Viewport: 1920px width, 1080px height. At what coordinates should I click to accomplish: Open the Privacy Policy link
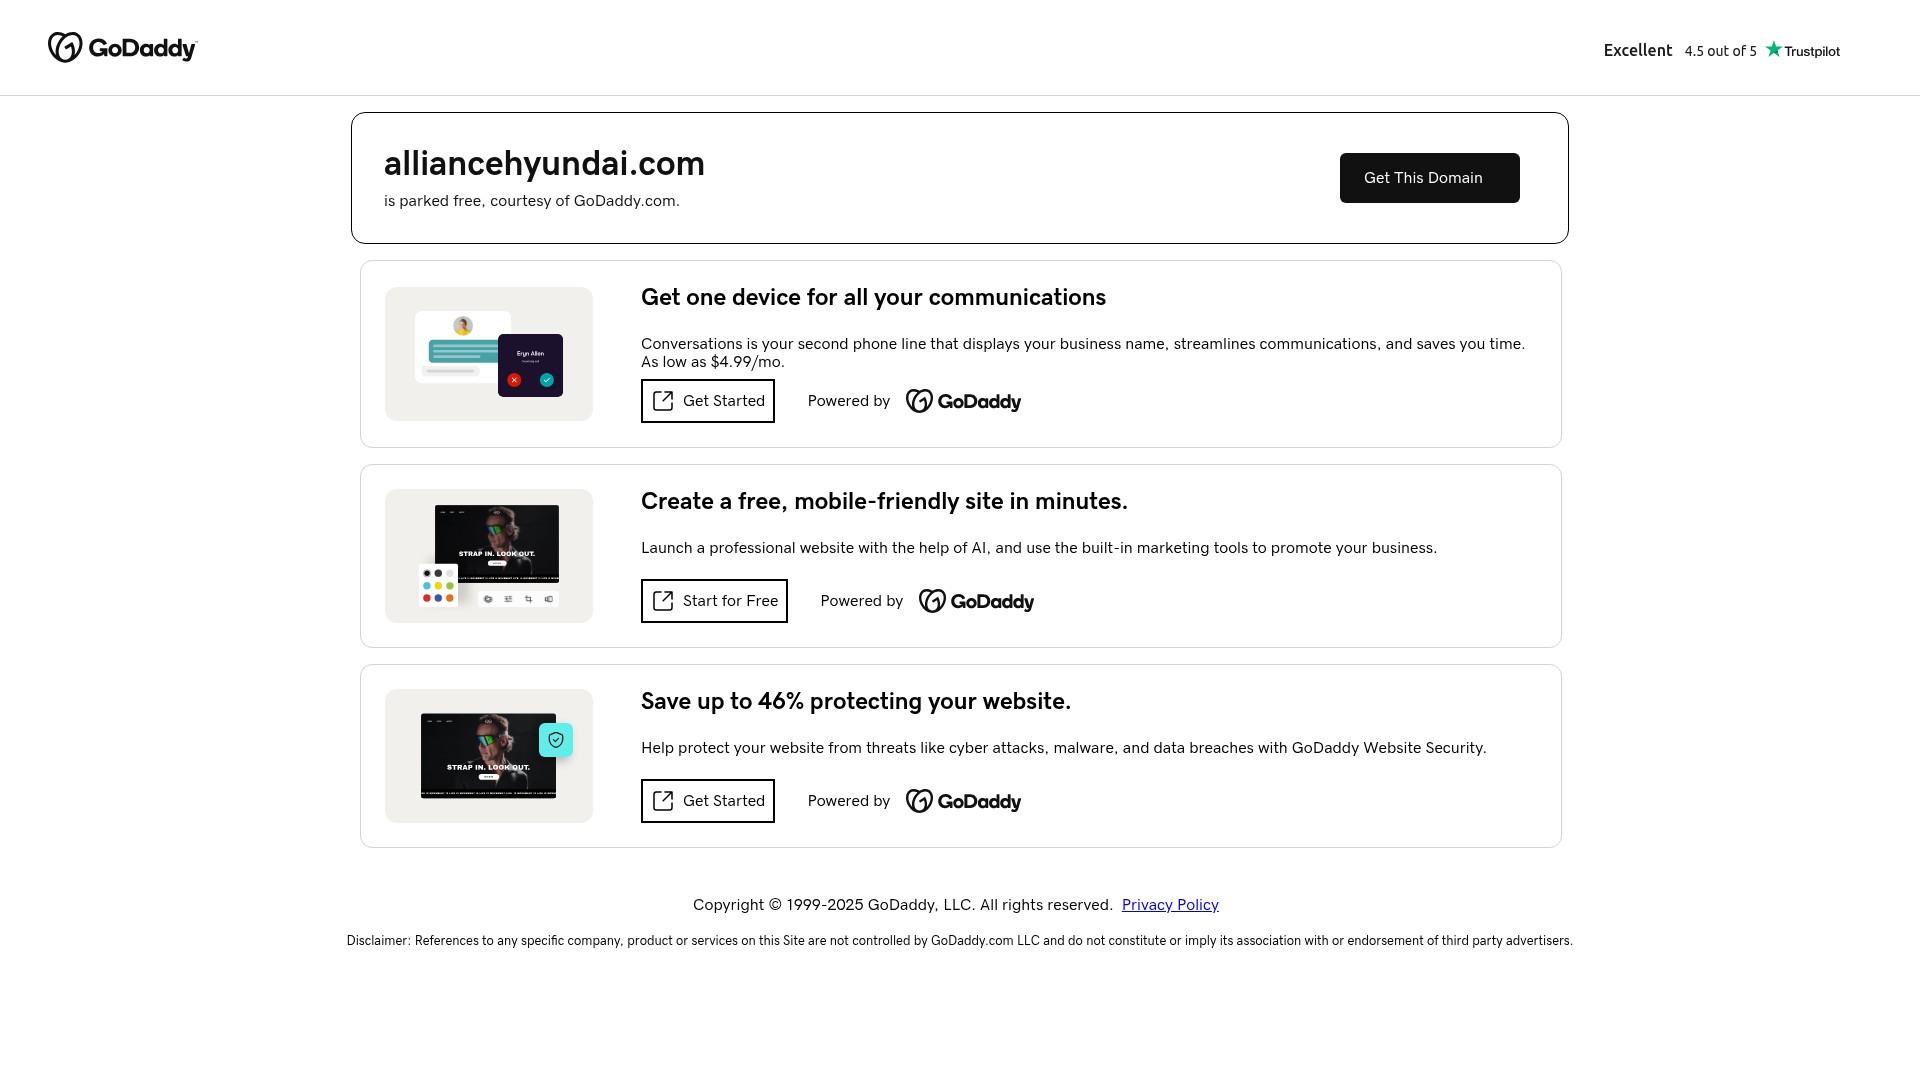1170,905
